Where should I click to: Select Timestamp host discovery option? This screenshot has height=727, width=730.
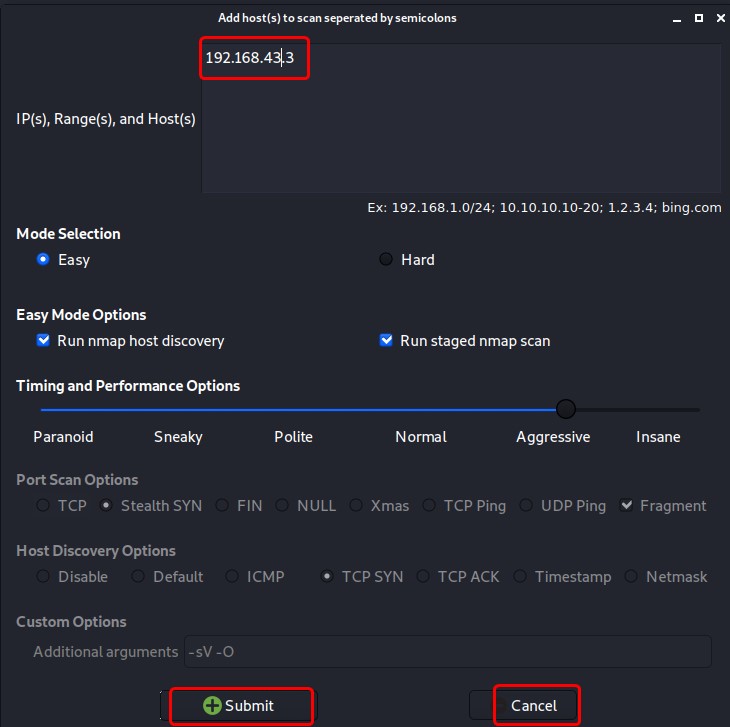[520, 576]
